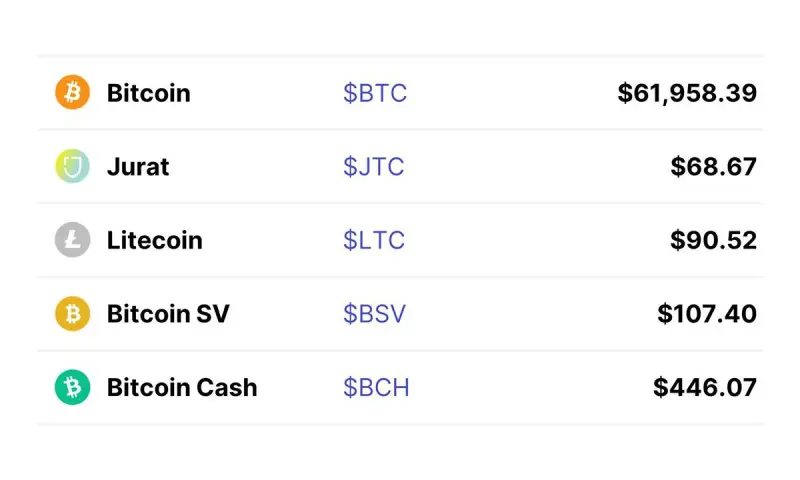Select the $LTC ticker symbol

(x=373, y=240)
